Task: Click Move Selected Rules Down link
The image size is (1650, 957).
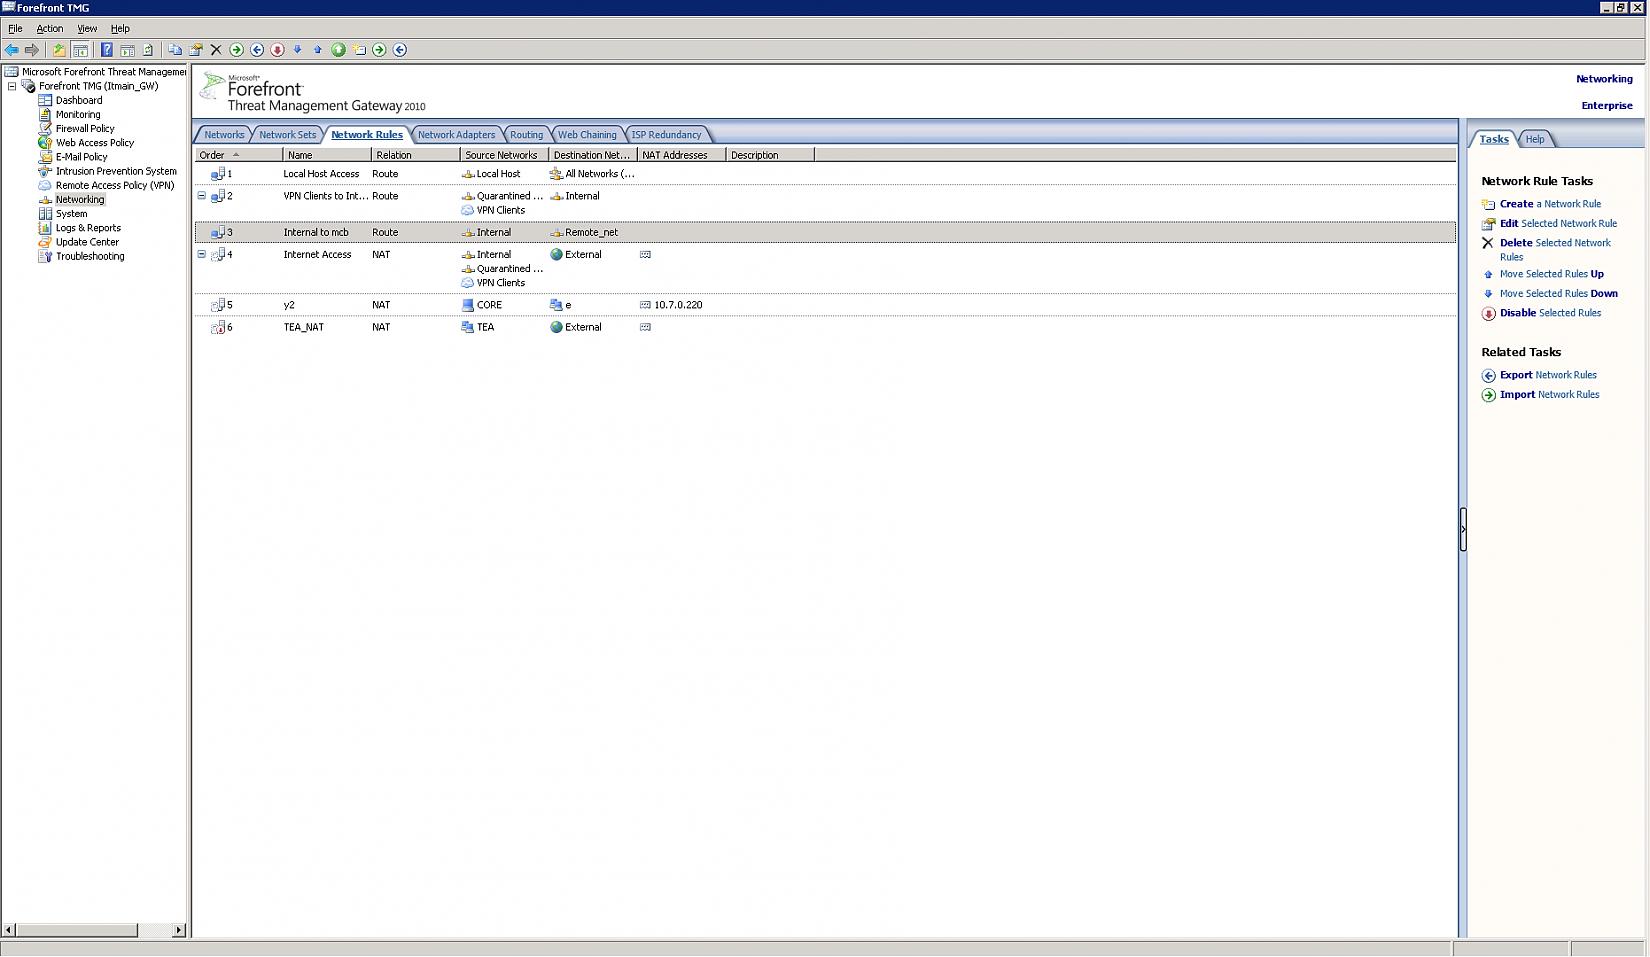Action: click(1558, 294)
